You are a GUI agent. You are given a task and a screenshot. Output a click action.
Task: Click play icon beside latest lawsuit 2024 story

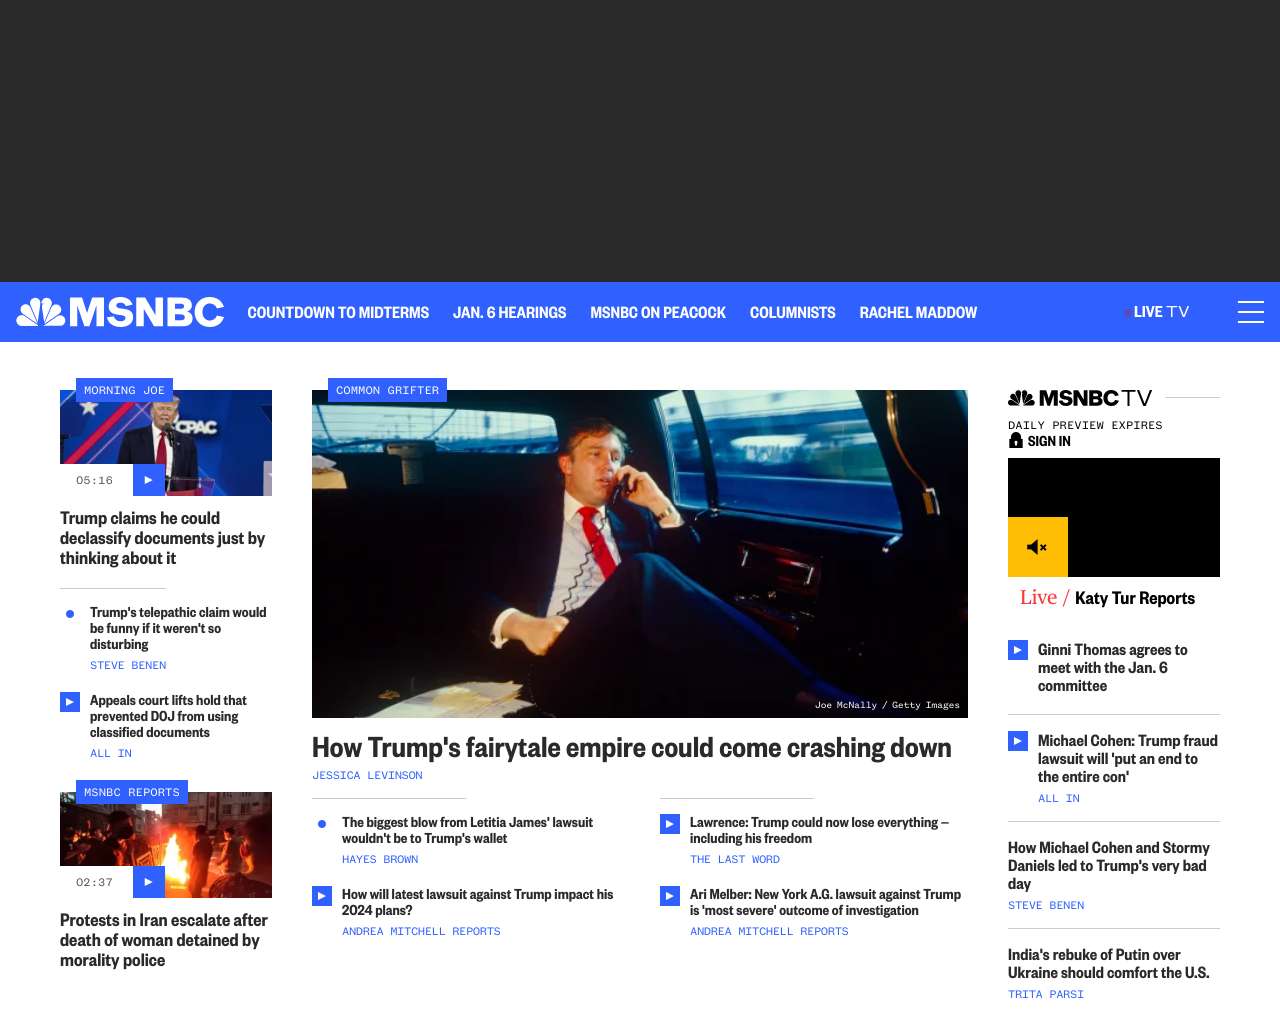(322, 896)
